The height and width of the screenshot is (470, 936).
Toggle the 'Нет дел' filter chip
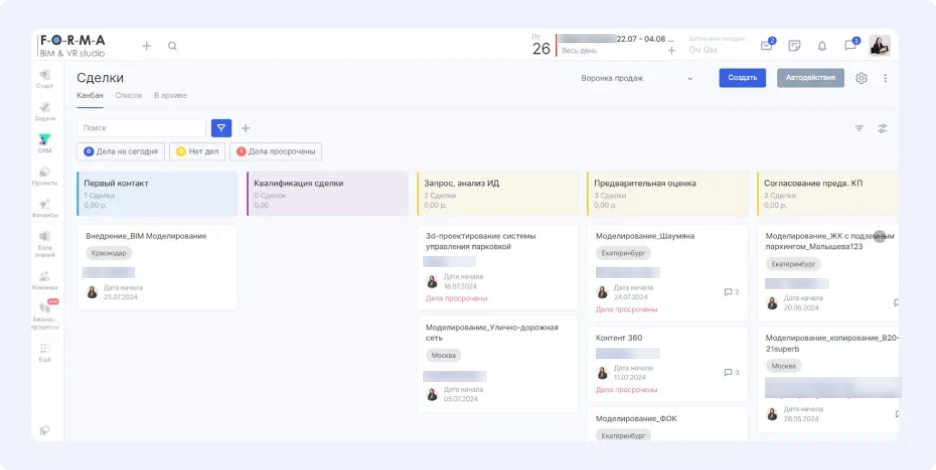tap(197, 152)
